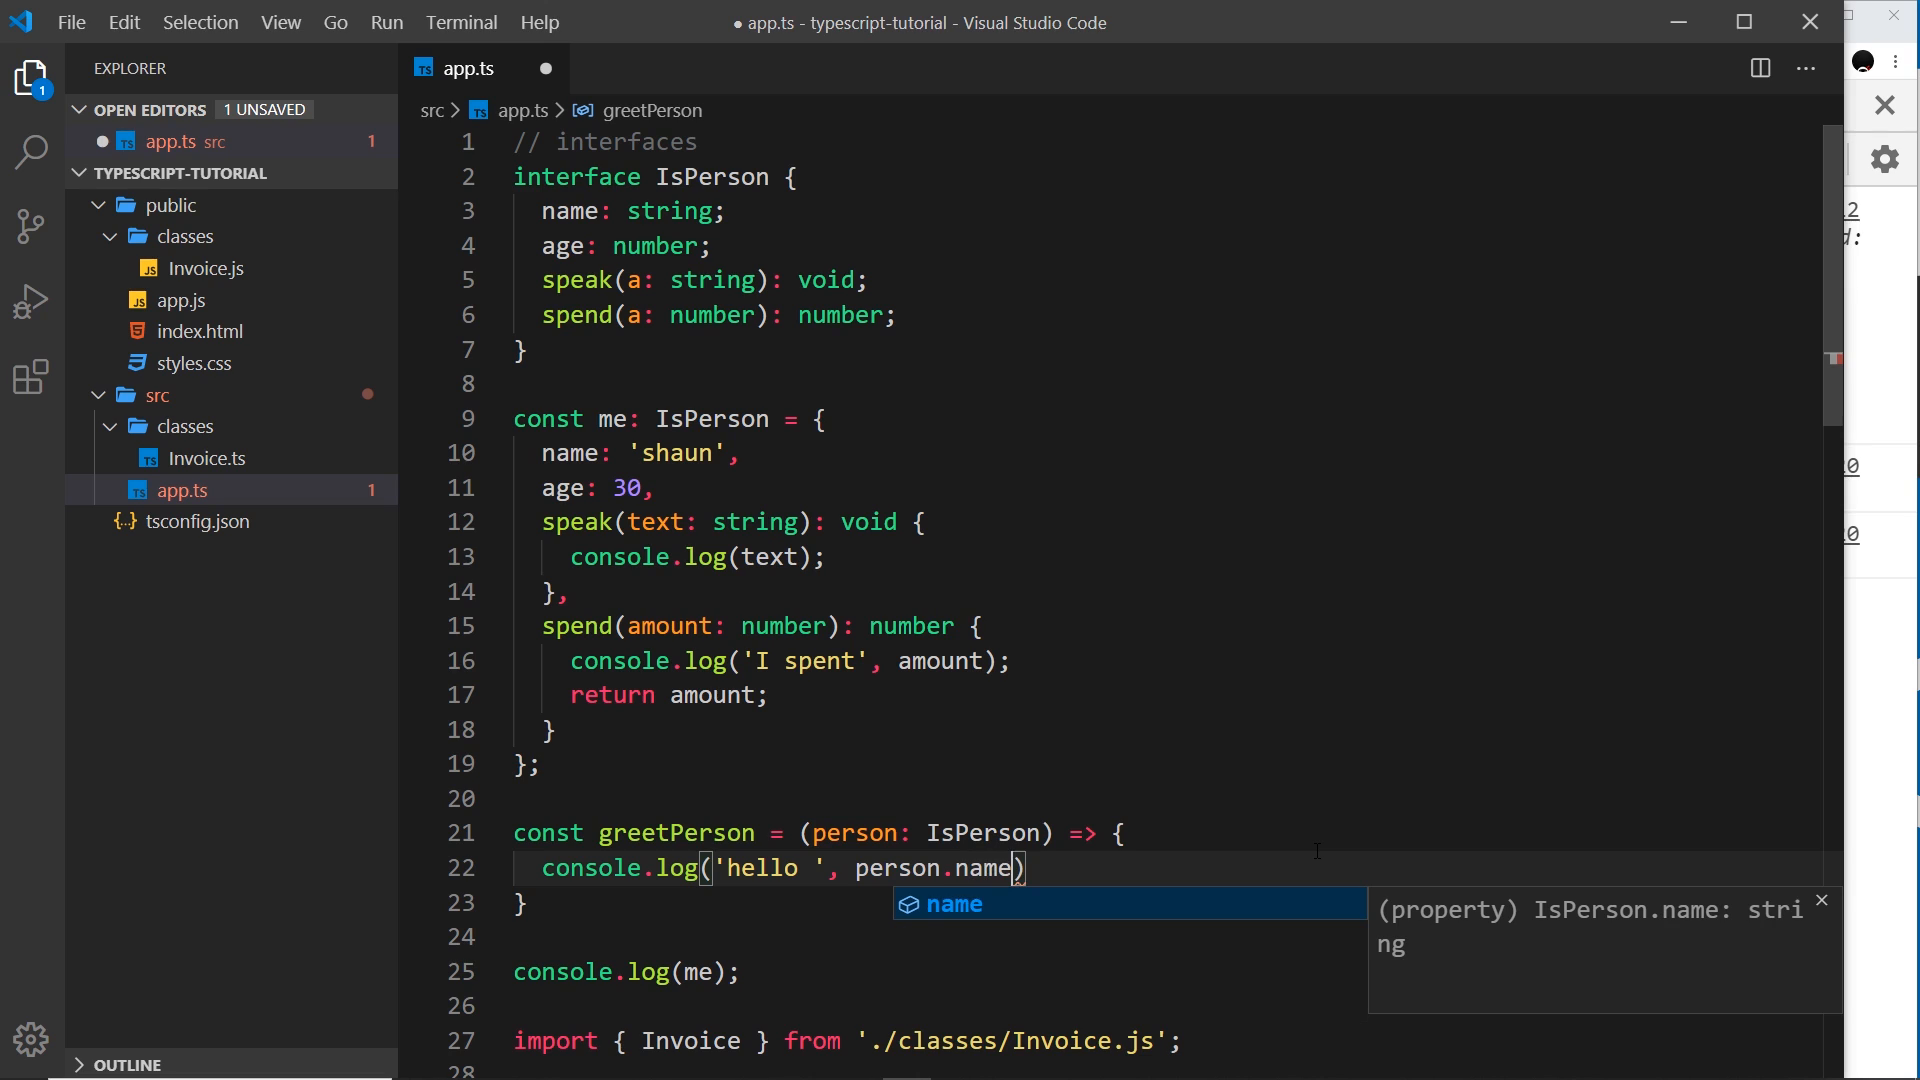Close the suggestion details popup

point(1822,901)
